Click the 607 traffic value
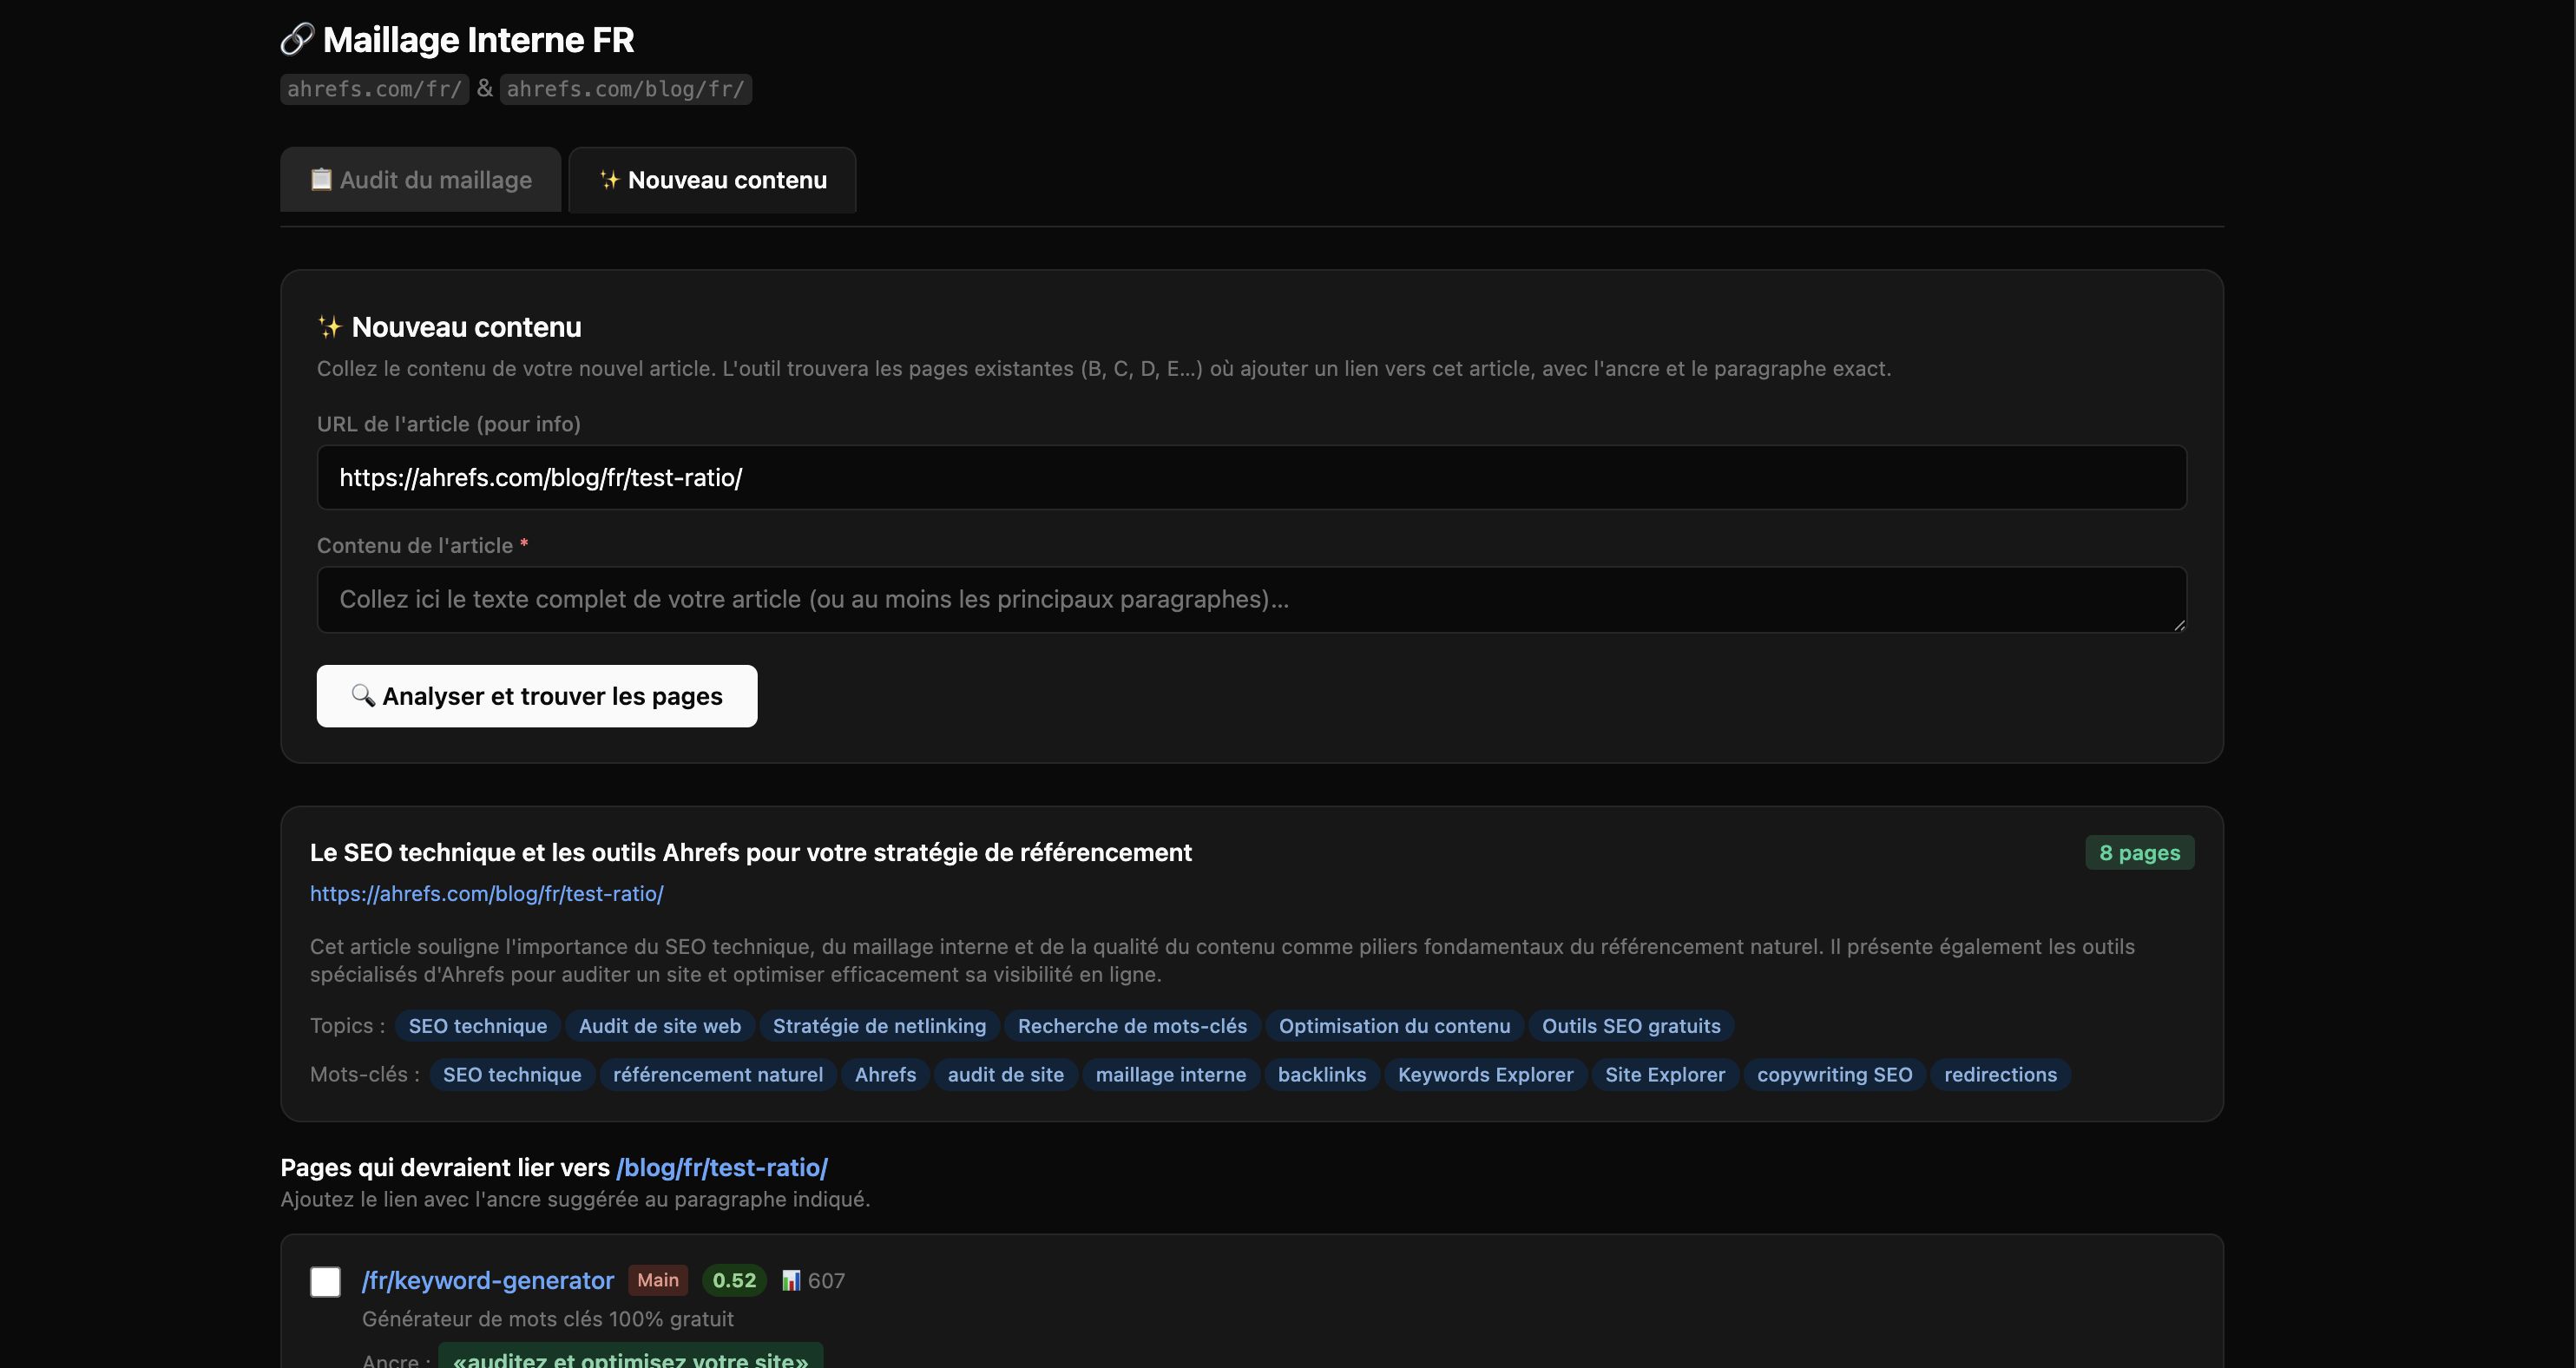 pyautogui.click(x=826, y=1280)
